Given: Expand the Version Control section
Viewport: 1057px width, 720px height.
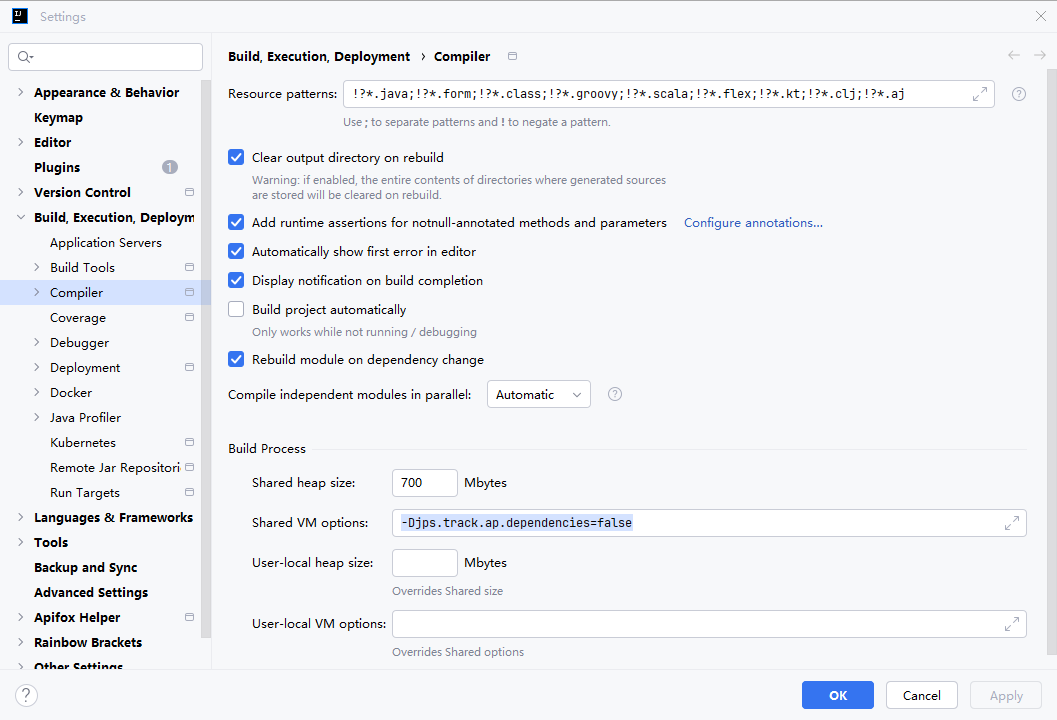Looking at the screenshot, I should tap(20, 192).
